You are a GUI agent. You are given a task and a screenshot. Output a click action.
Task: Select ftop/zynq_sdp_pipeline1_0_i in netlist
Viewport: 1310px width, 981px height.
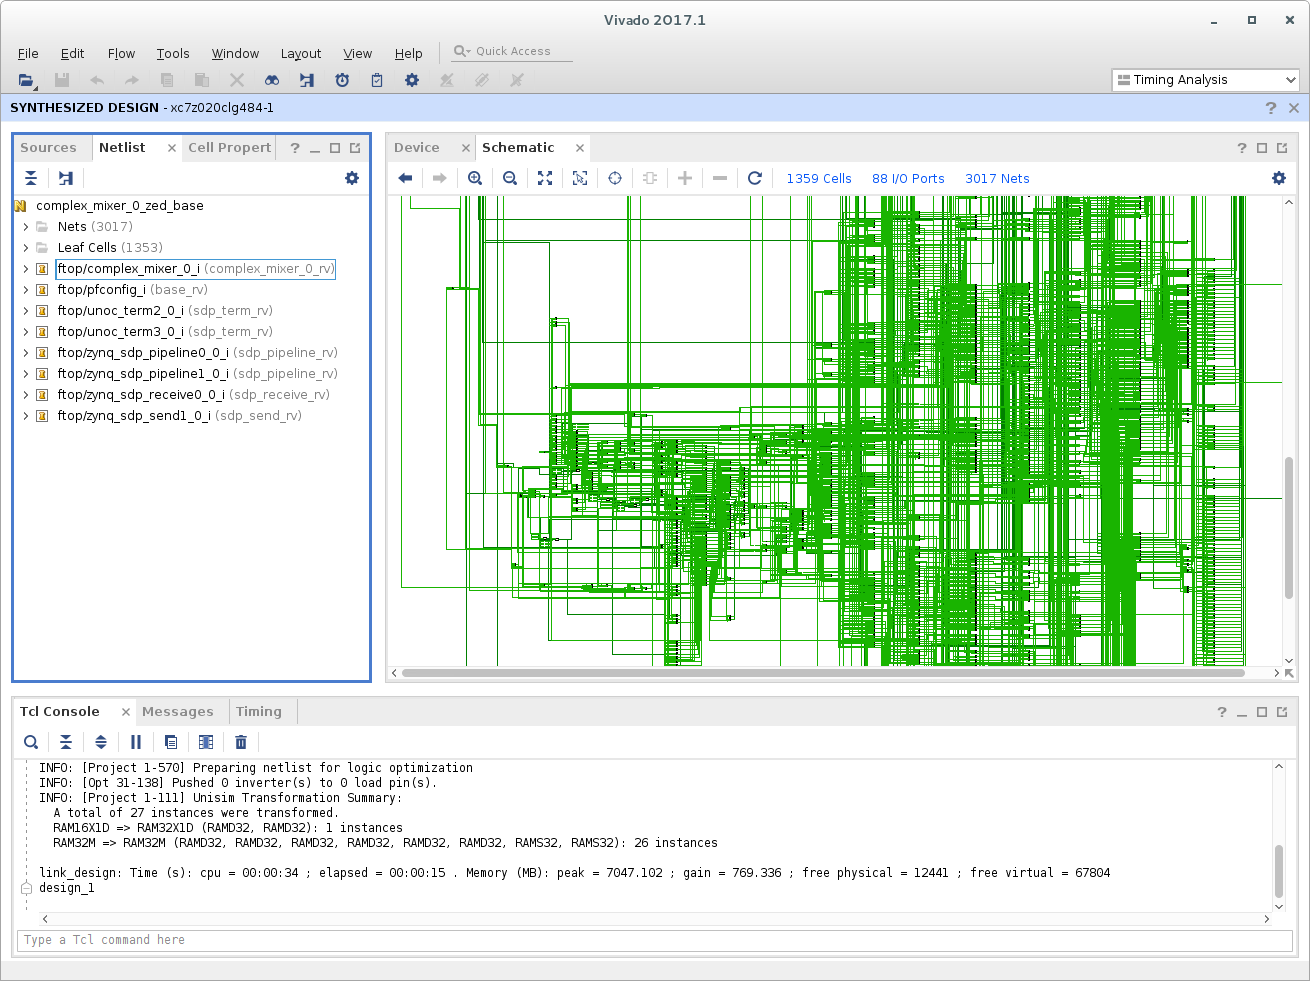click(x=197, y=374)
